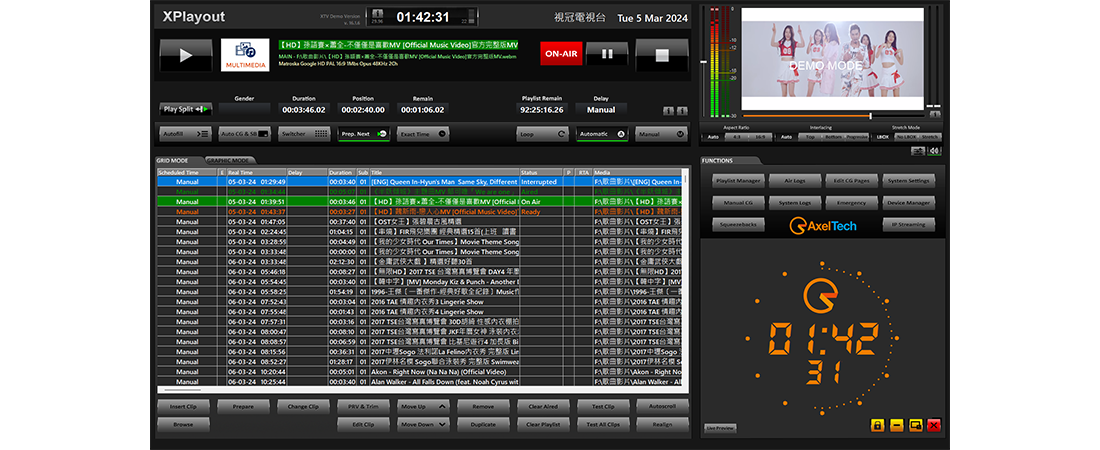Open the Device Manager

[908, 203]
